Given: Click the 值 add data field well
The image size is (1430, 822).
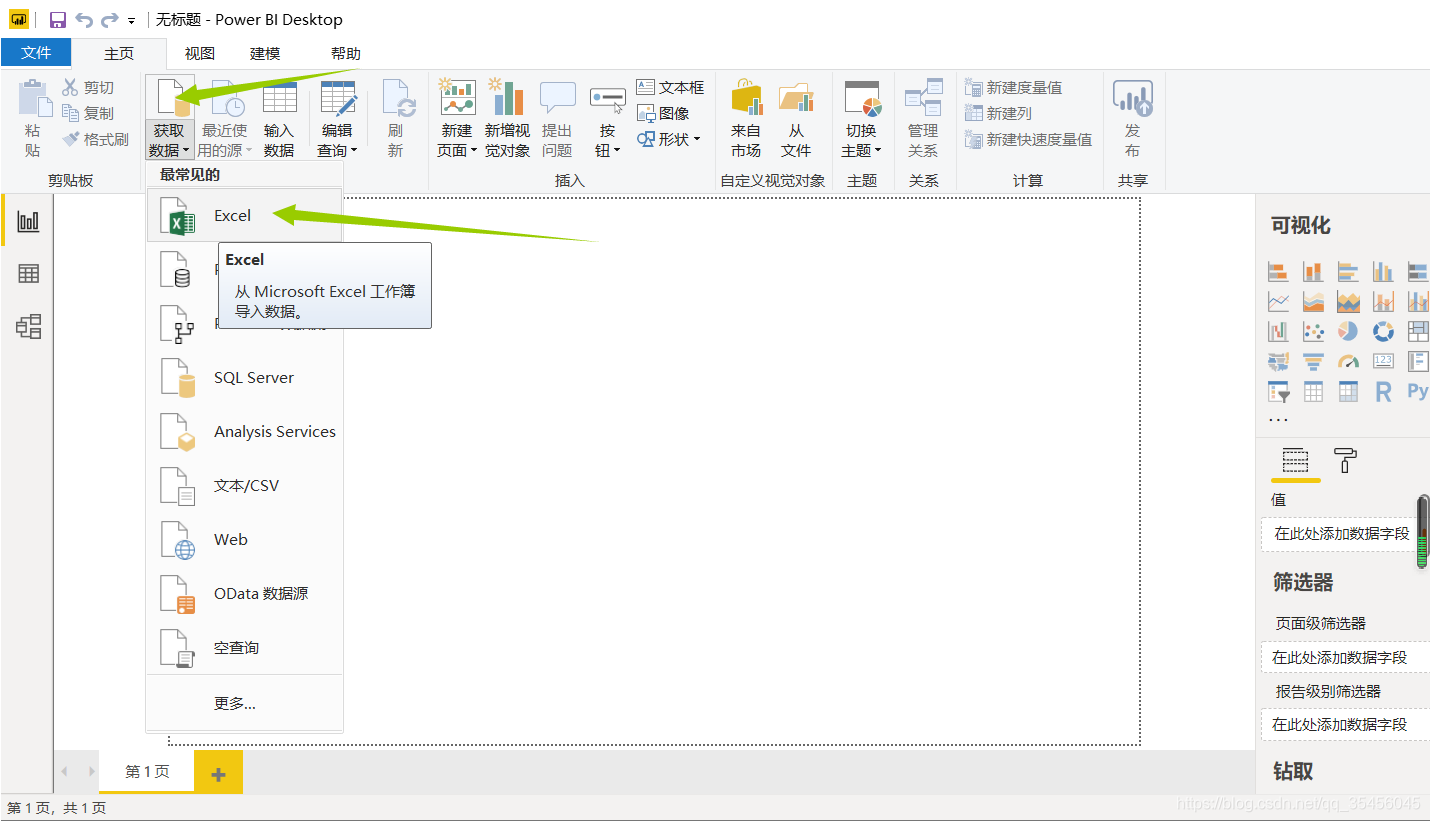Looking at the screenshot, I should [1341, 534].
